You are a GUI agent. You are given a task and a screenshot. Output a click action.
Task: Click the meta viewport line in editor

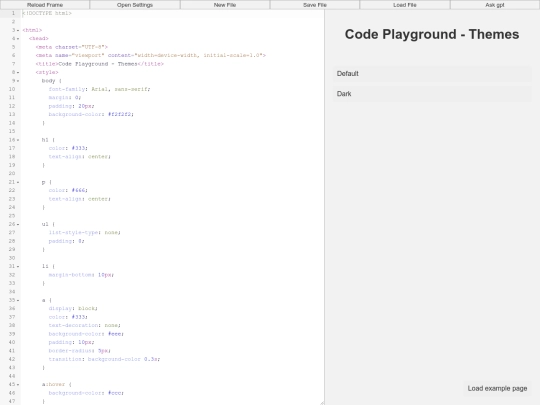click(150, 55)
